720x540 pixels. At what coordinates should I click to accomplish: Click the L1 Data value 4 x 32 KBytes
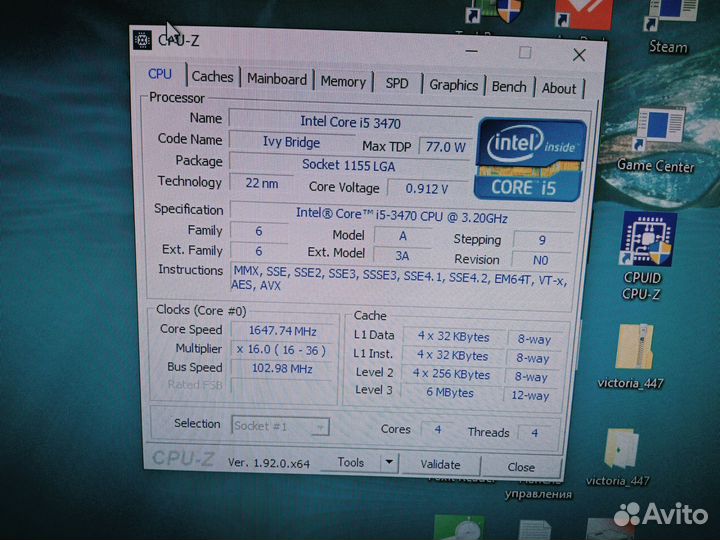(454, 337)
